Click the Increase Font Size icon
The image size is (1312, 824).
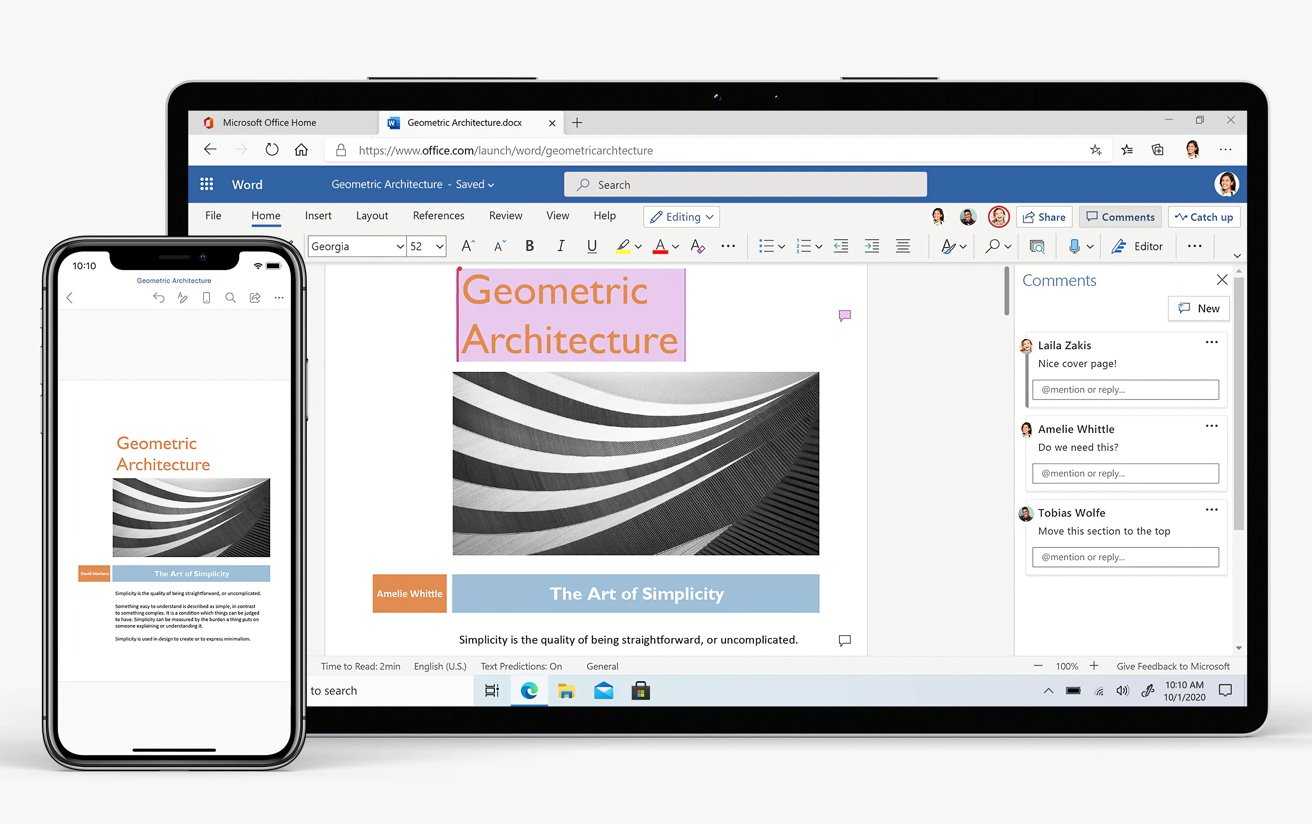[467, 246]
